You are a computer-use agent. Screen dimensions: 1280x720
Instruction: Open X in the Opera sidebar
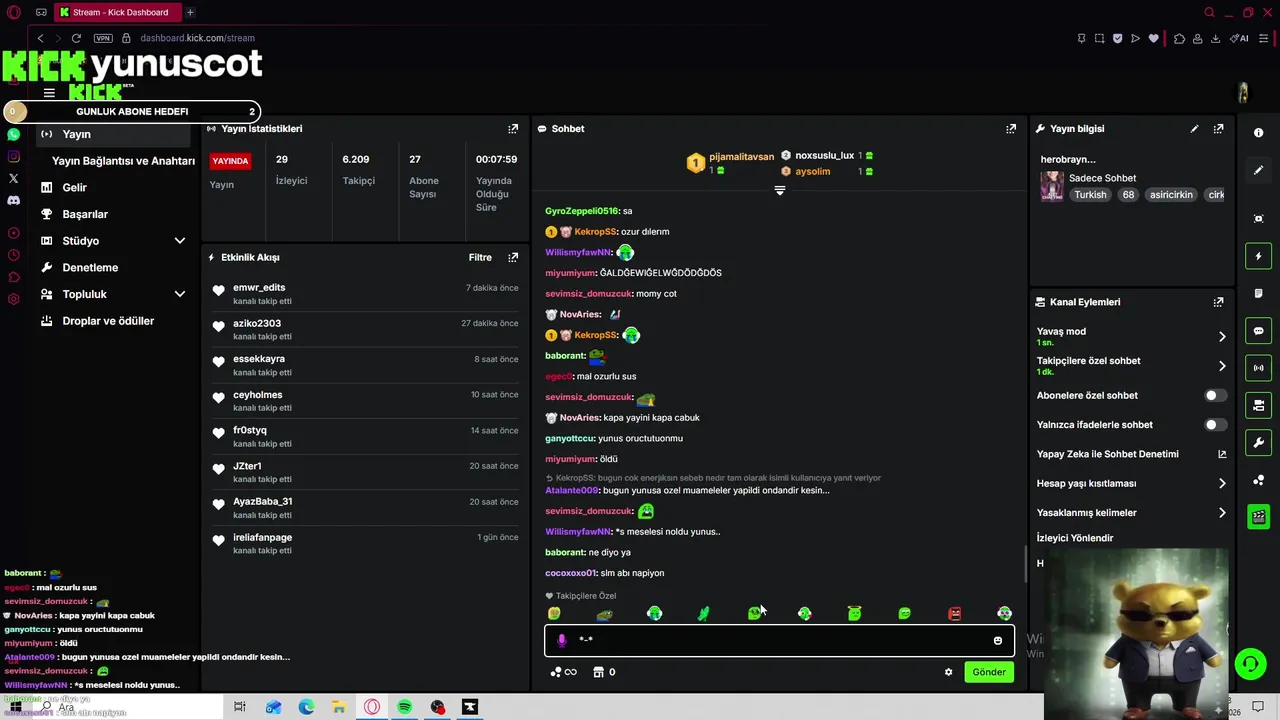click(13, 178)
